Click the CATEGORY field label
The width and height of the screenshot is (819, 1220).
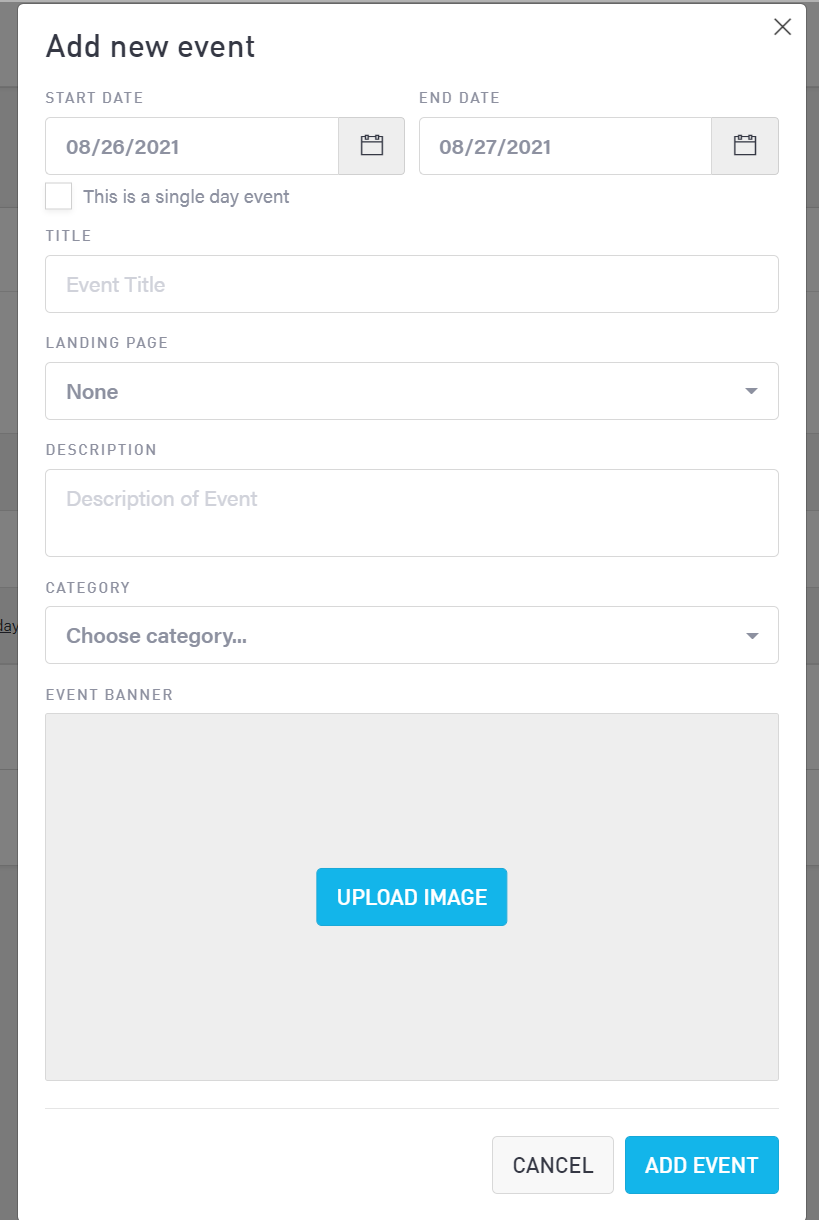pos(88,587)
